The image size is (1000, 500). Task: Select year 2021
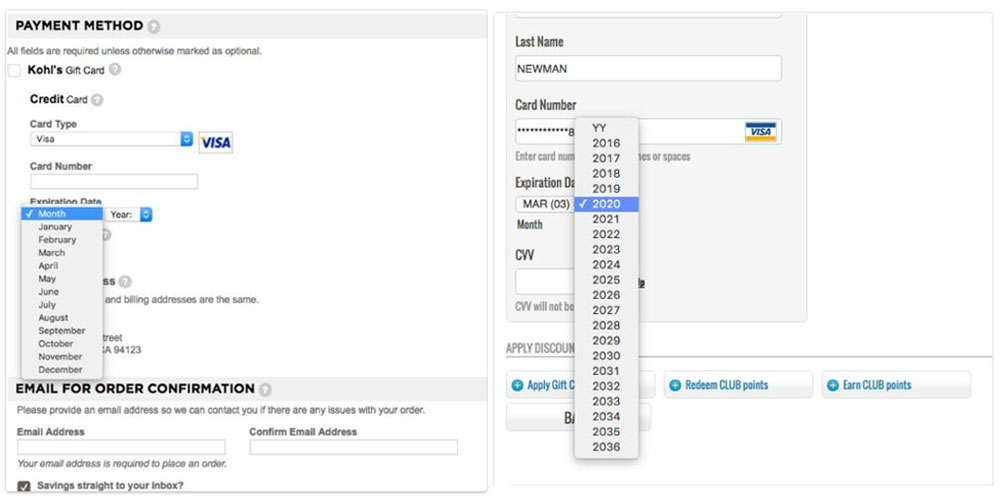tap(606, 219)
